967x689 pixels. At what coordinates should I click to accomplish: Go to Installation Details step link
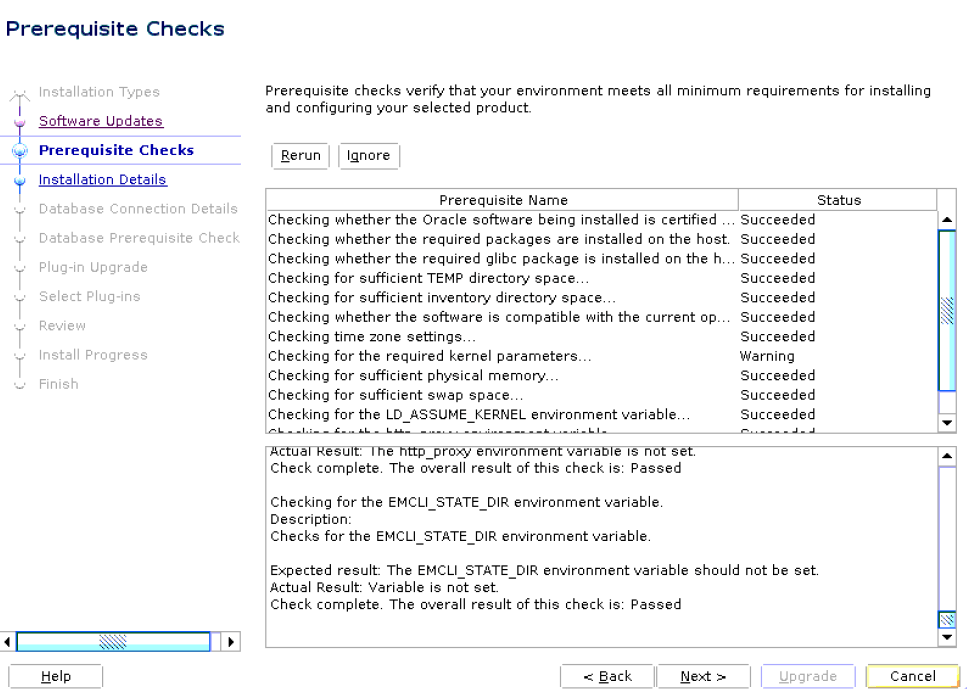point(102,180)
